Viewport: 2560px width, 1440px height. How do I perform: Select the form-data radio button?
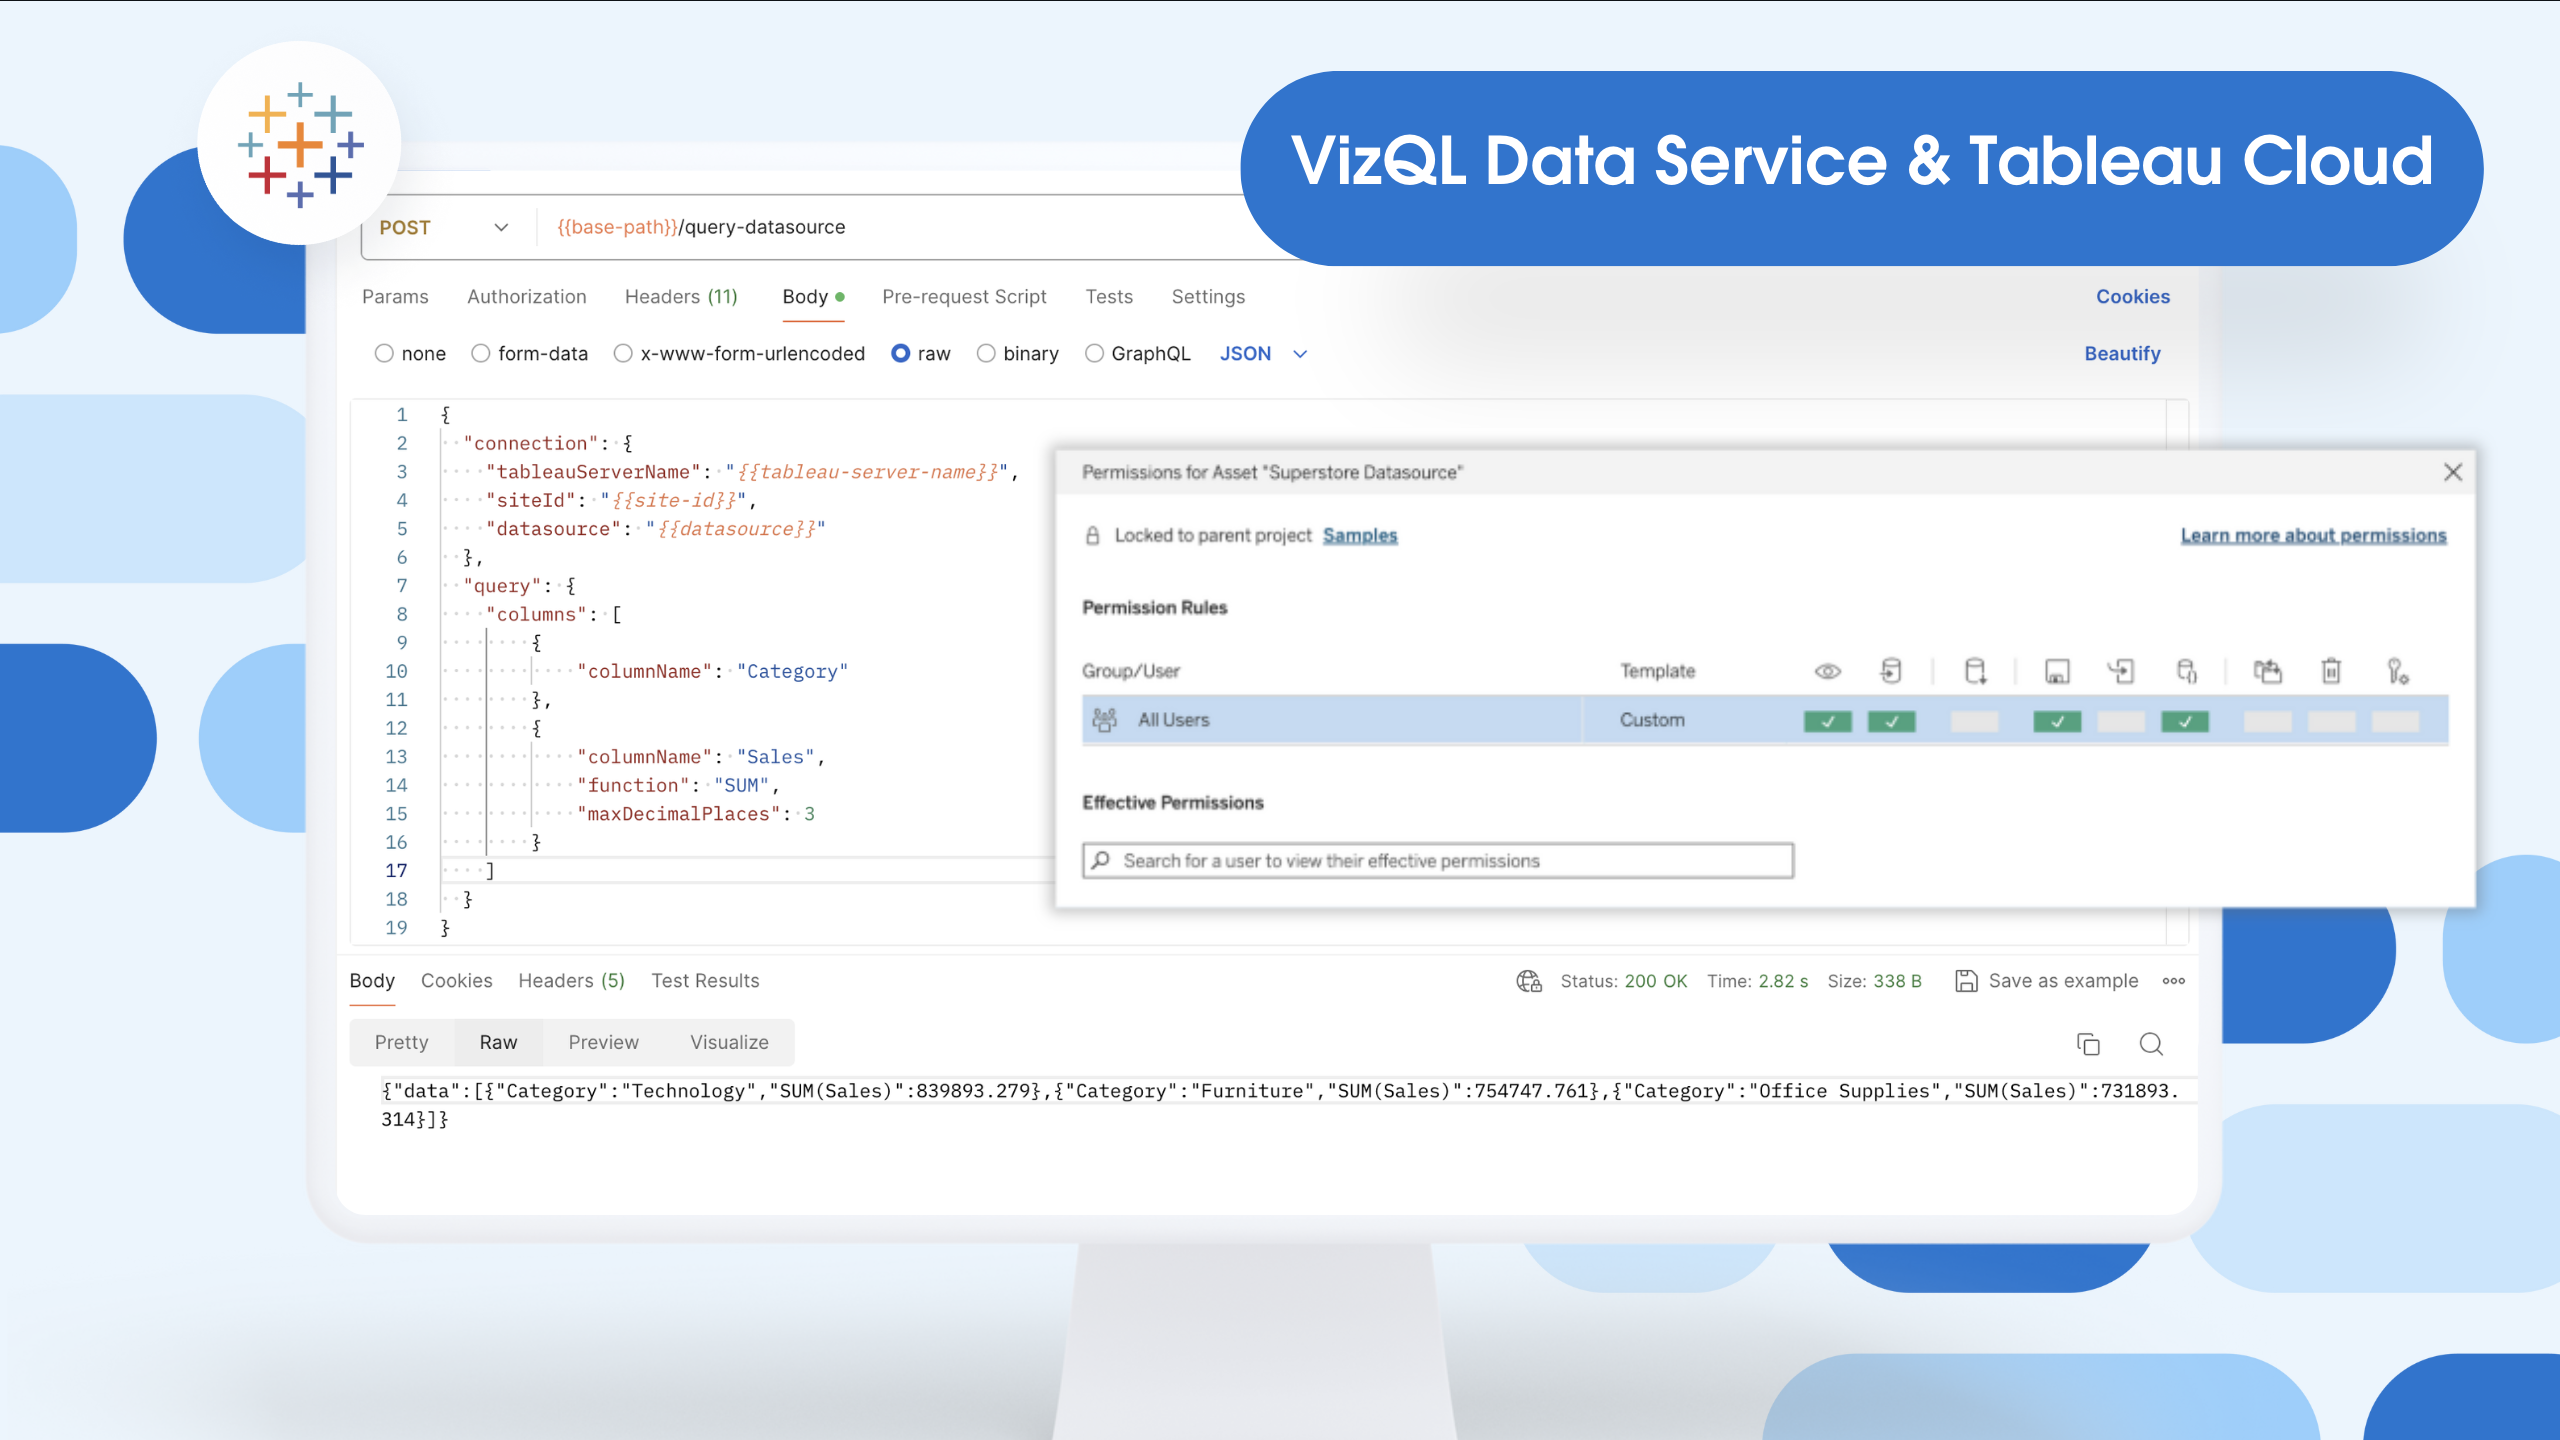click(481, 353)
